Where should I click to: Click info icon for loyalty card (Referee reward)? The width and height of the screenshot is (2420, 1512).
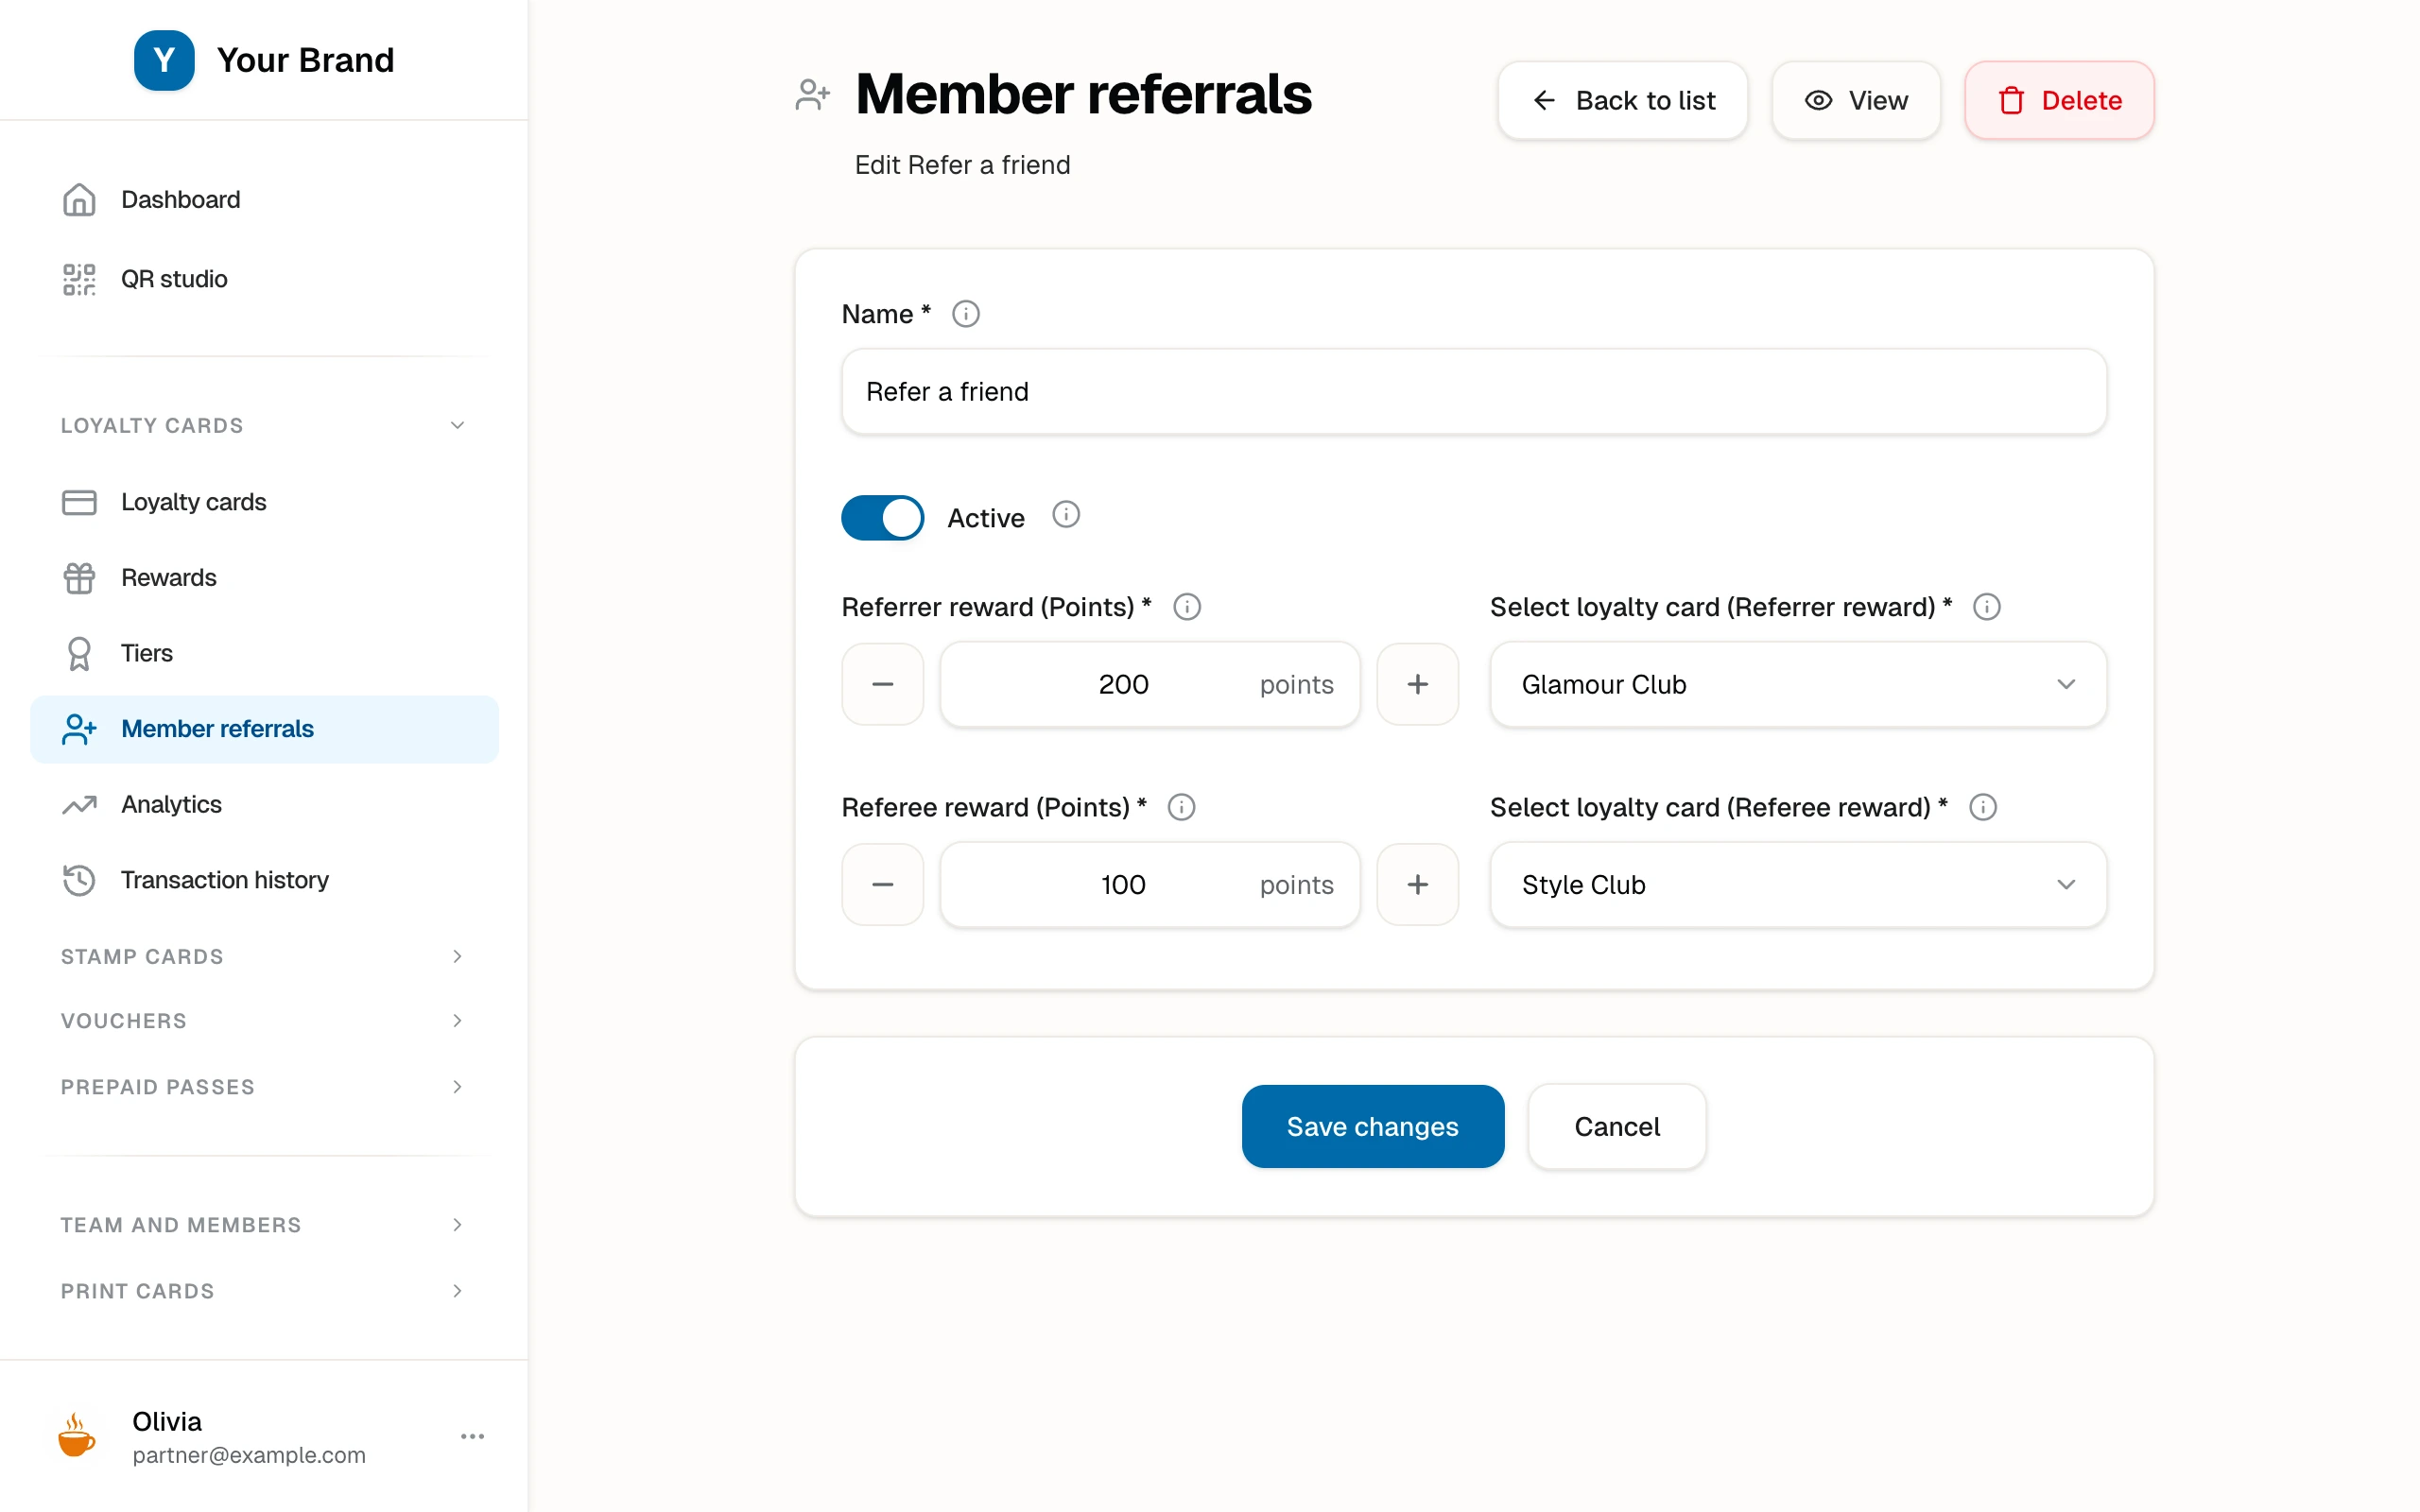1982,807
